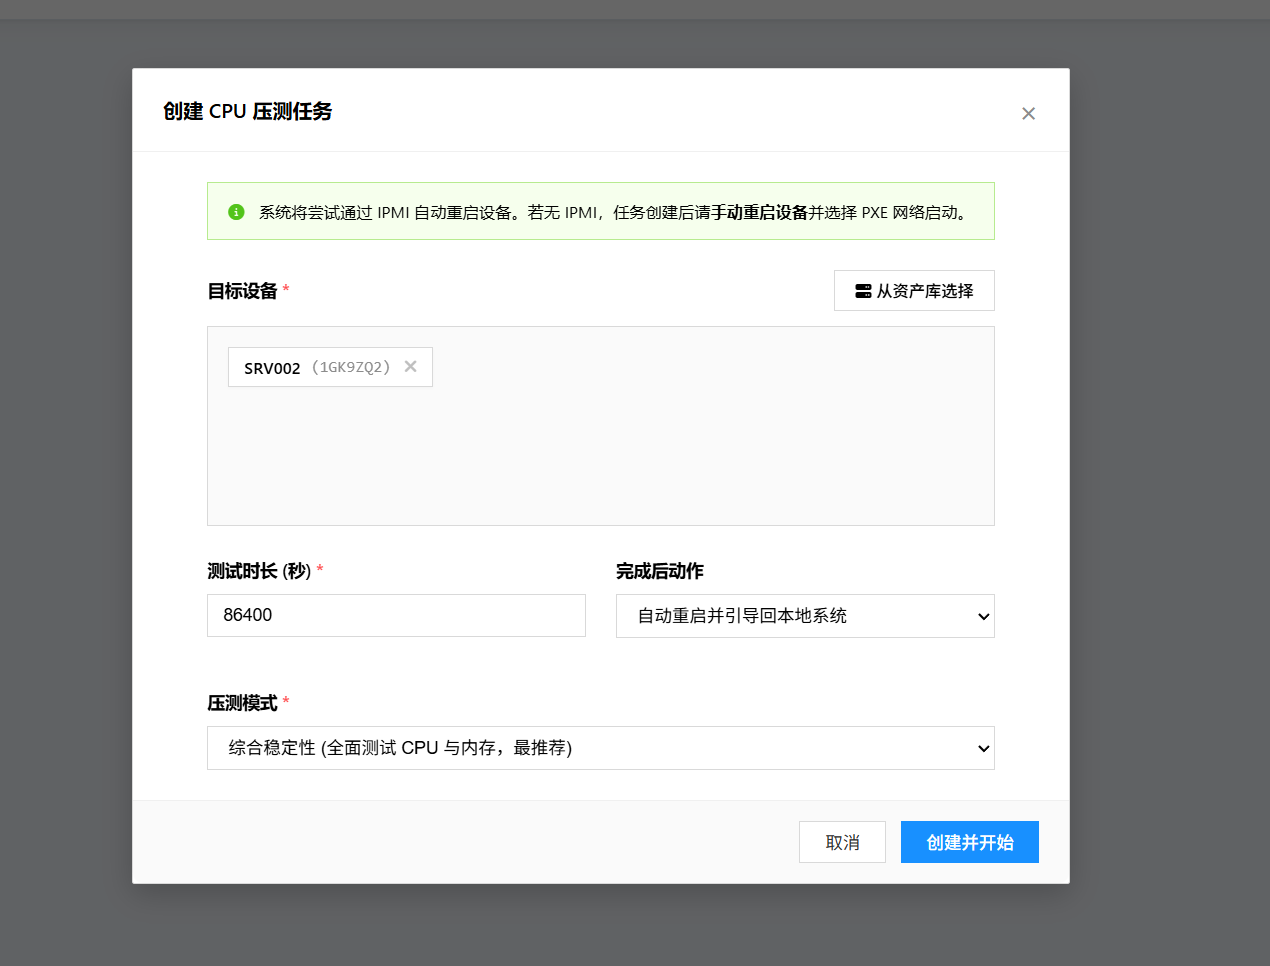Click the bold 手动重启设备 text in alert
This screenshot has height=966, width=1270.
tap(759, 212)
